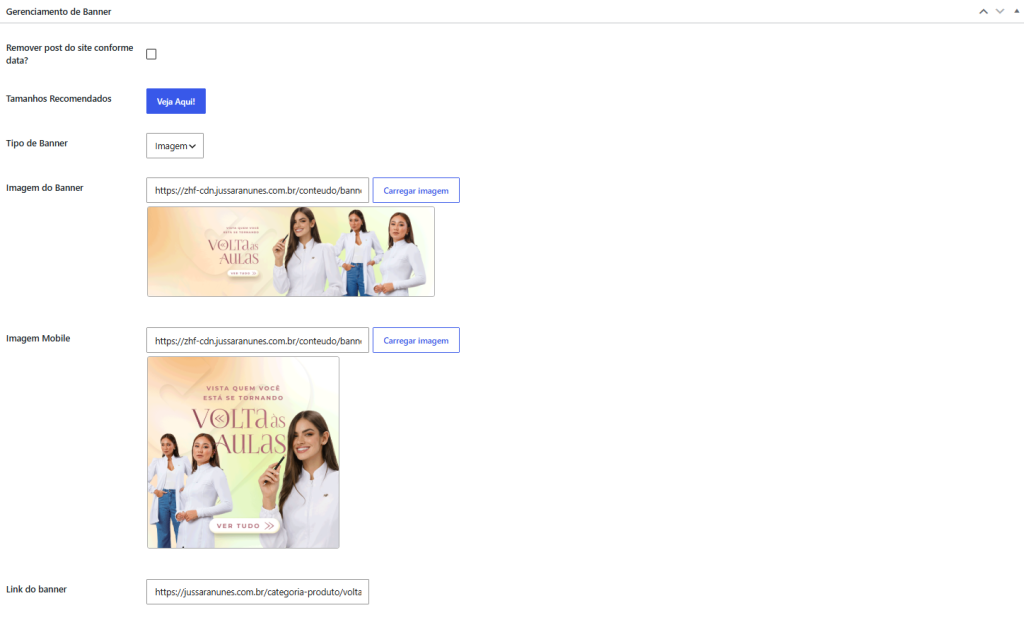Click the mobile banner image preview
Screen dimensions: 1024x620
(x=243, y=452)
